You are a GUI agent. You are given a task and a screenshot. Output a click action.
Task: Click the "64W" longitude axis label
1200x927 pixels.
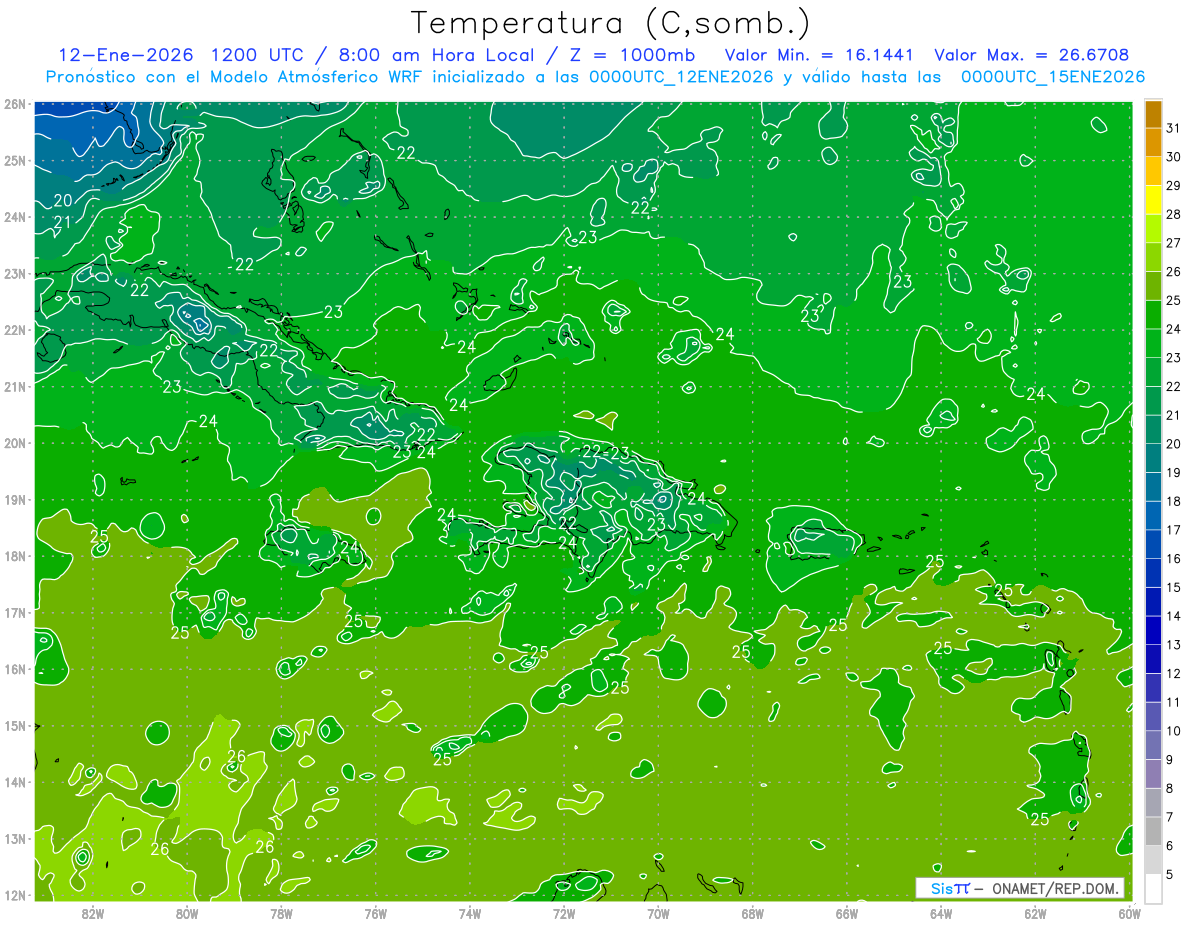[941, 912]
